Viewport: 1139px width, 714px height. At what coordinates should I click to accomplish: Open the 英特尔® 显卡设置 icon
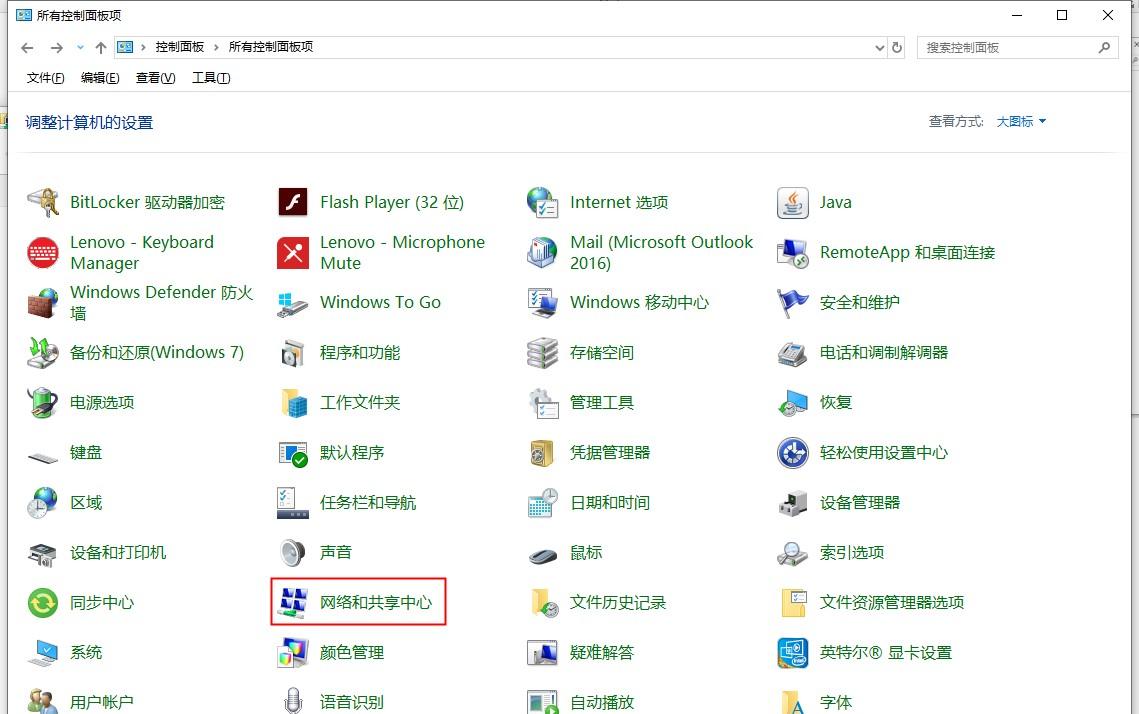point(793,653)
